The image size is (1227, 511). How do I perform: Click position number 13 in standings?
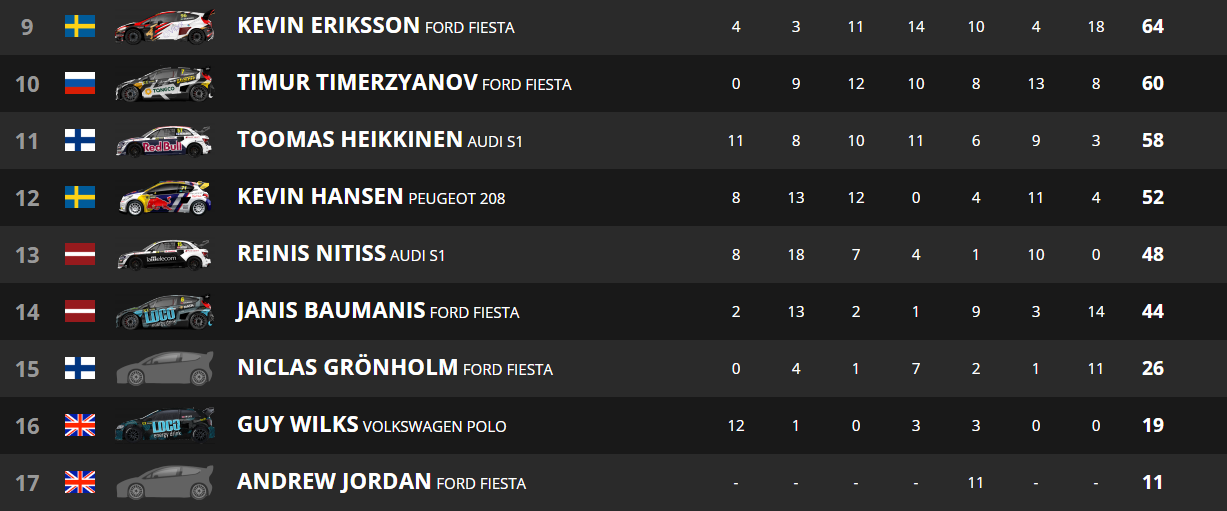click(x=27, y=255)
